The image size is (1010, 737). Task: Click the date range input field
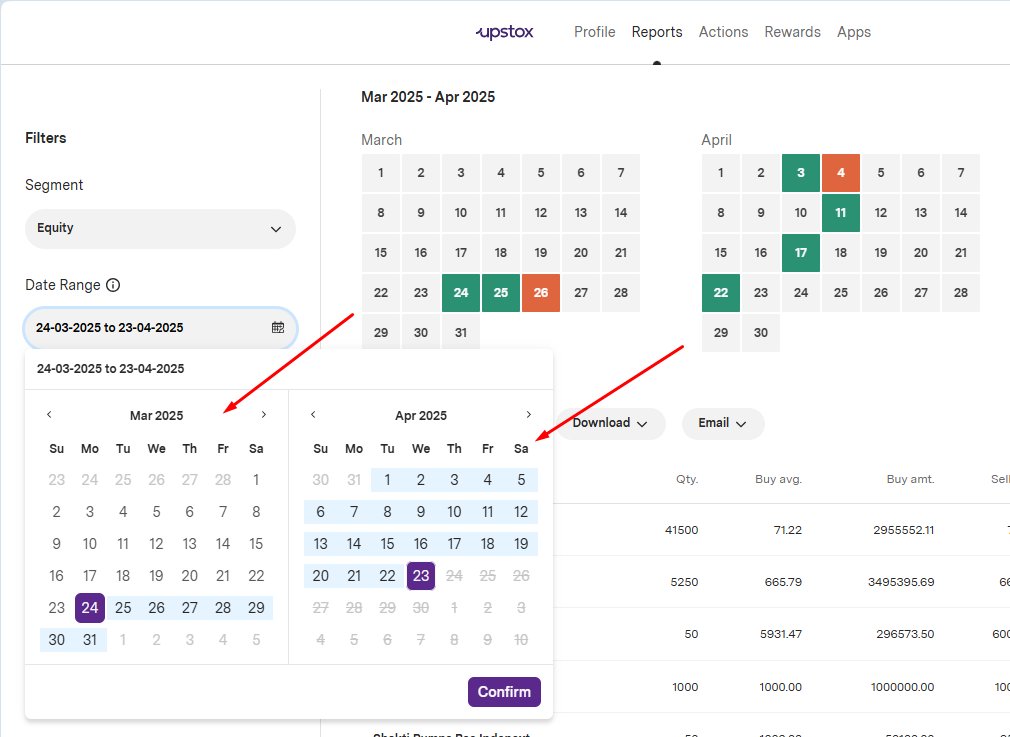coord(160,328)
